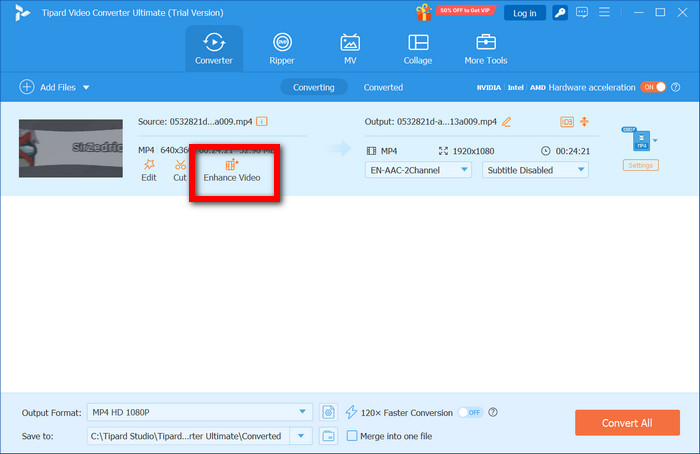Open the Subtitle Disabled dropdown
This screenshot has height=454, width=700.
pyautogui.click(x=535, y=170)
